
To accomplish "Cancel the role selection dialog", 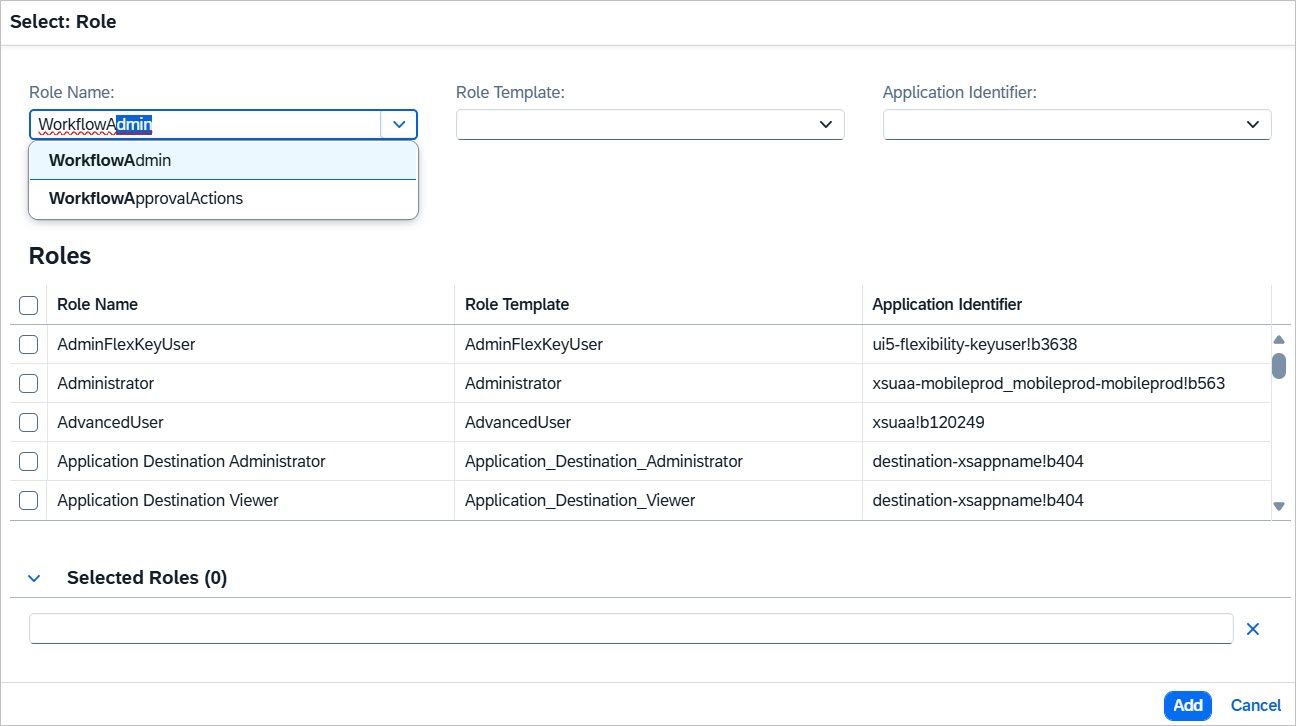I will [x=1255, y=705].
